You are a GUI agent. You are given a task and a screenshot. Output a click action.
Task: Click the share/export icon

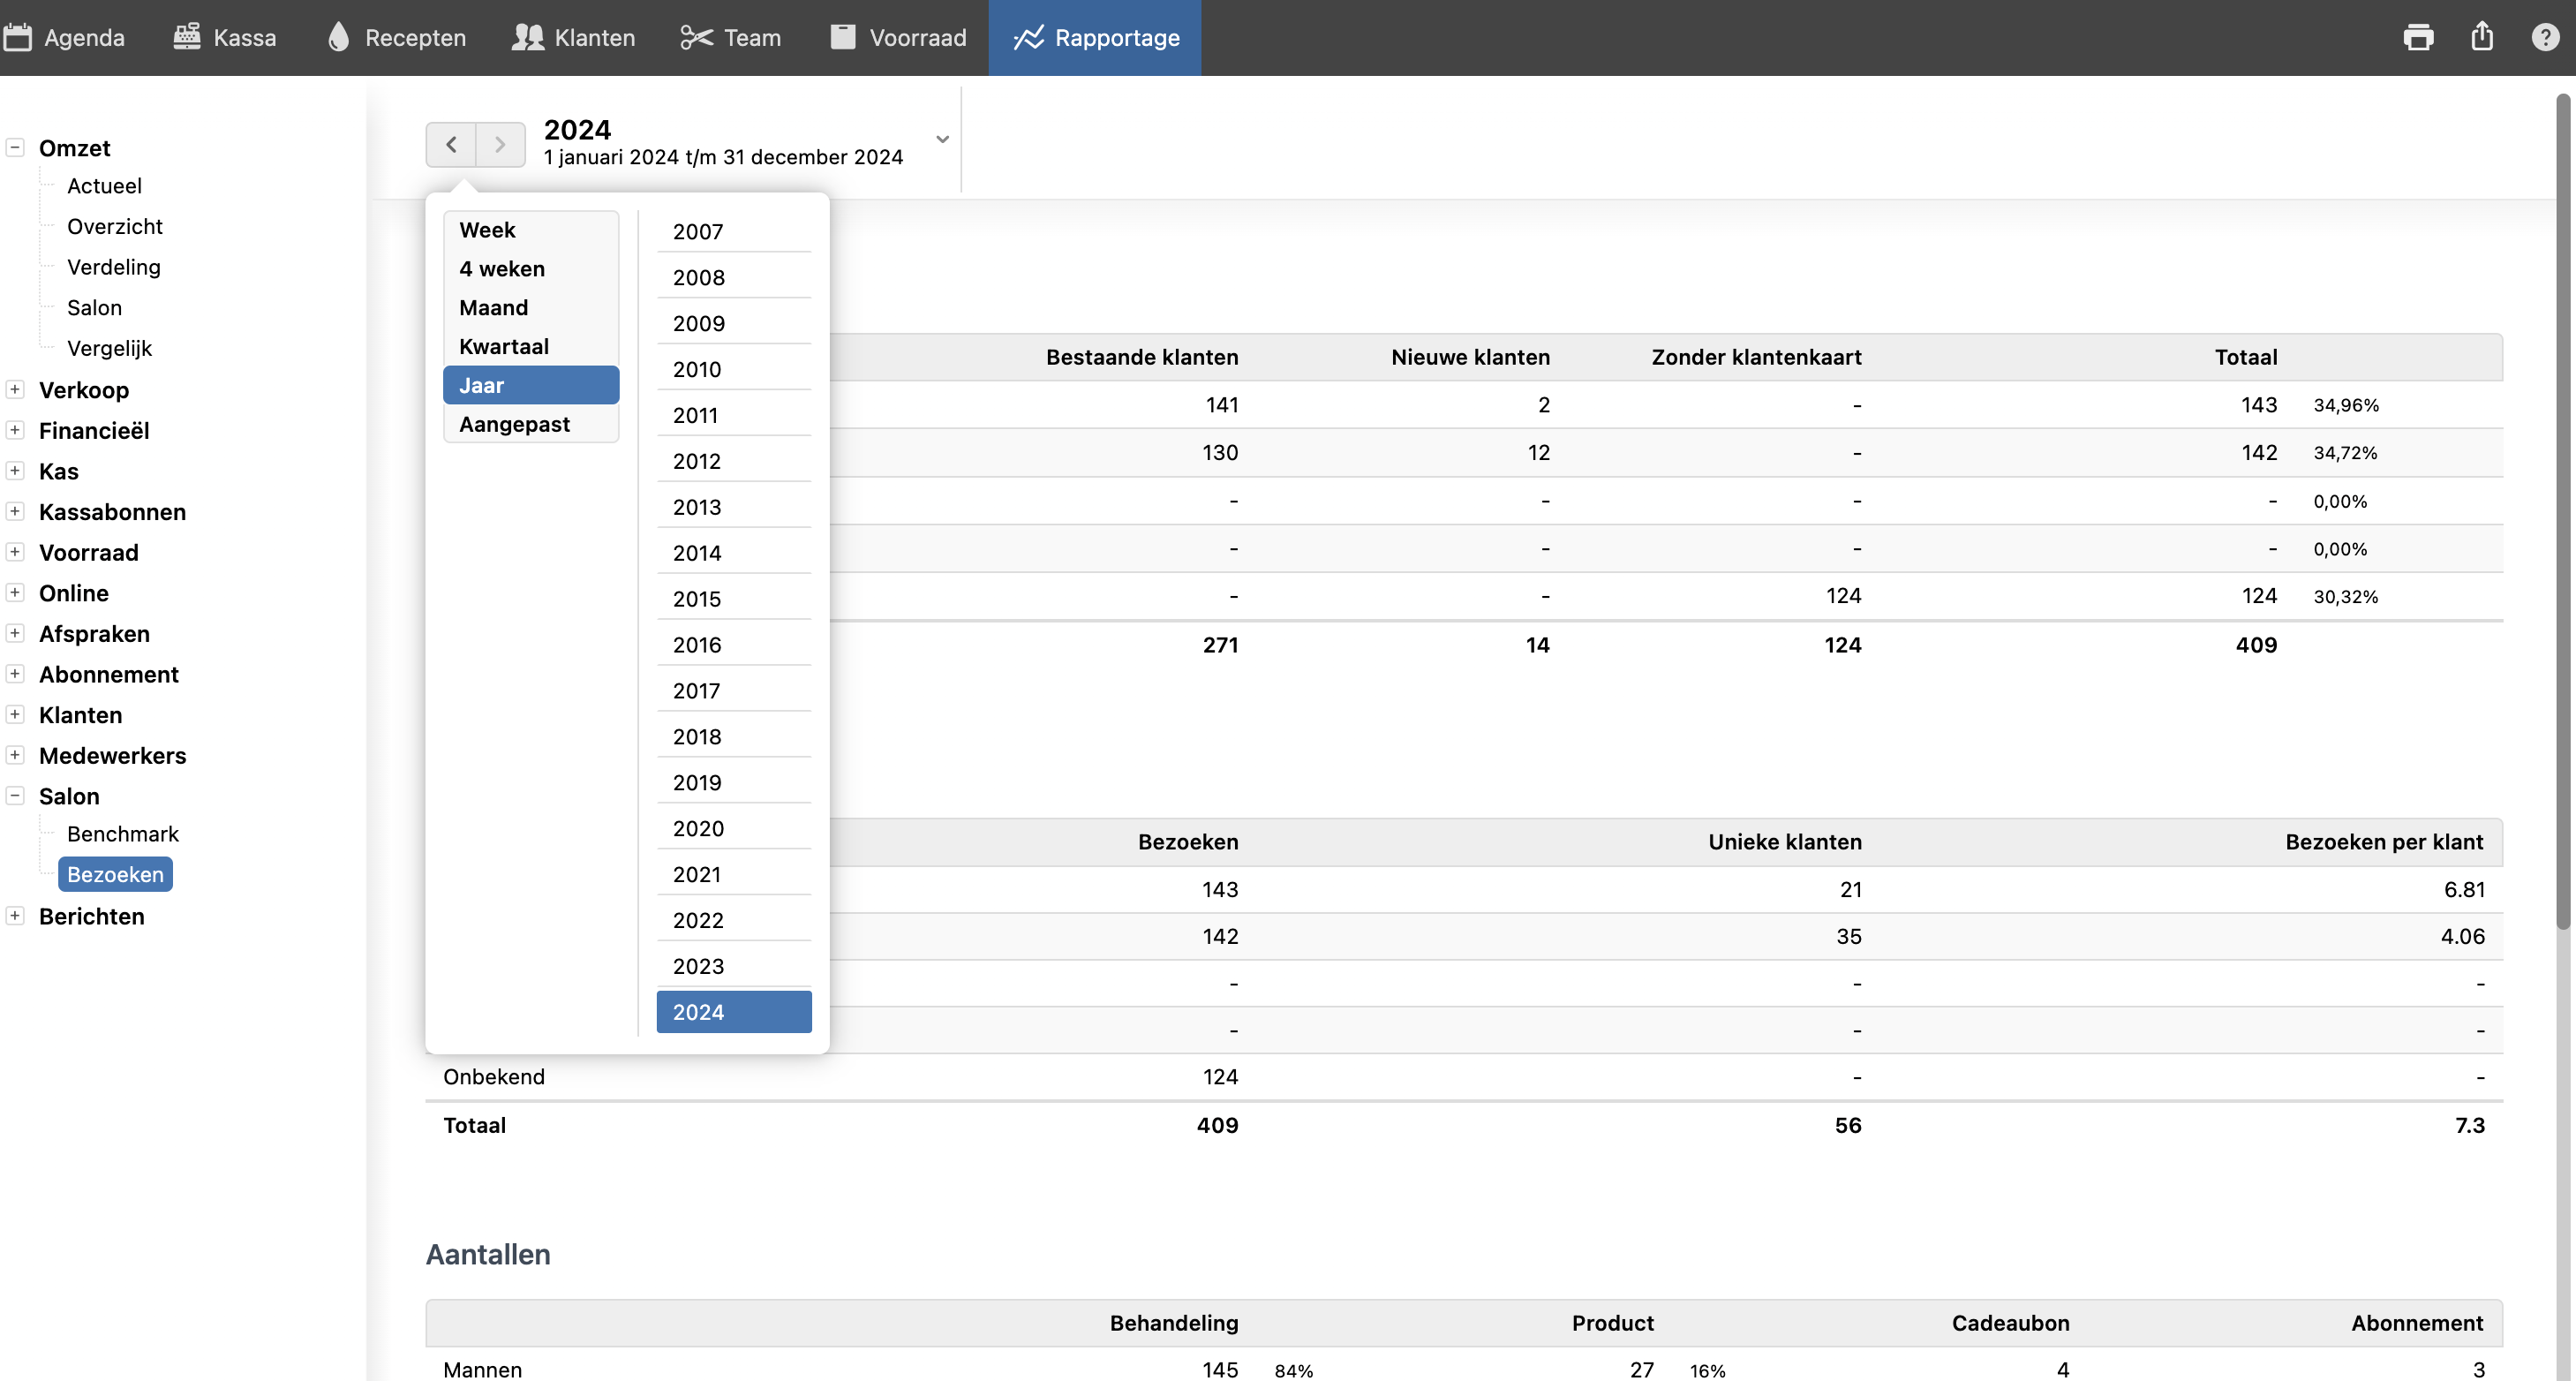click(x=2482, y=38)
